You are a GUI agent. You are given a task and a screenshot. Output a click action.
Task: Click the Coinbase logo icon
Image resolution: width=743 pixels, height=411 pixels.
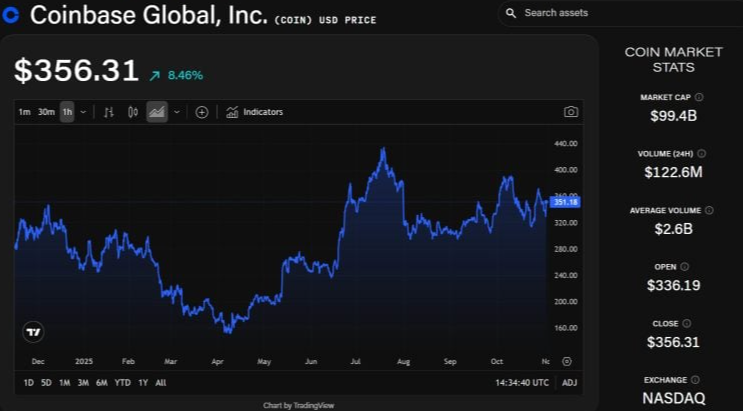click(11, 16)
